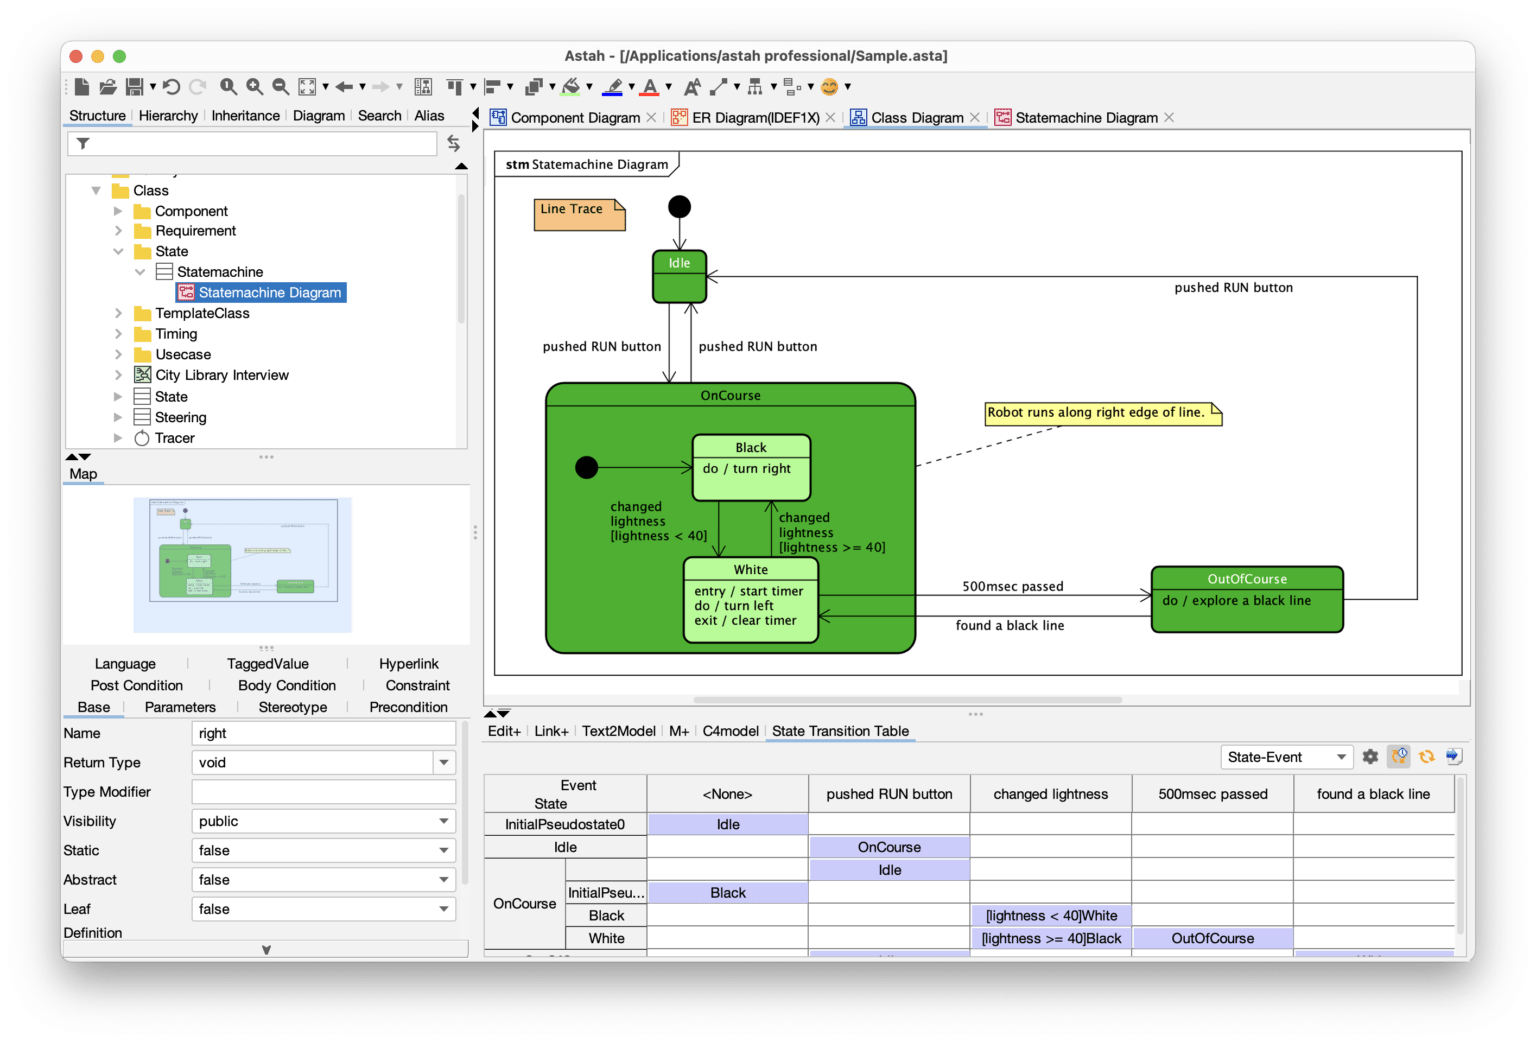Screen dimensions: 1536x1042
Task: Refresh the State Transition Table
Action: 1426,757
